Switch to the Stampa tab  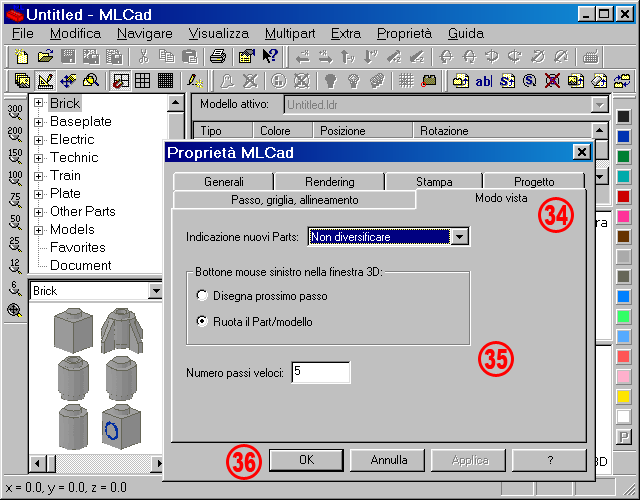point(434,182)
